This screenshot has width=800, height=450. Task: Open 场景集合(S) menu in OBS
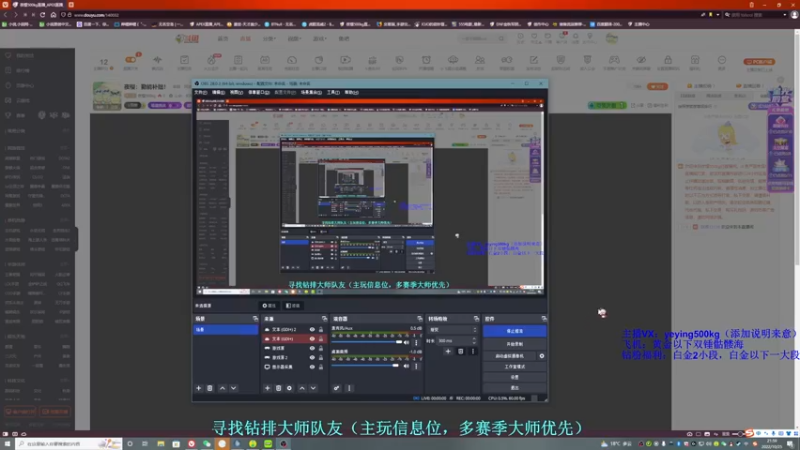click(x=311, y=92)
